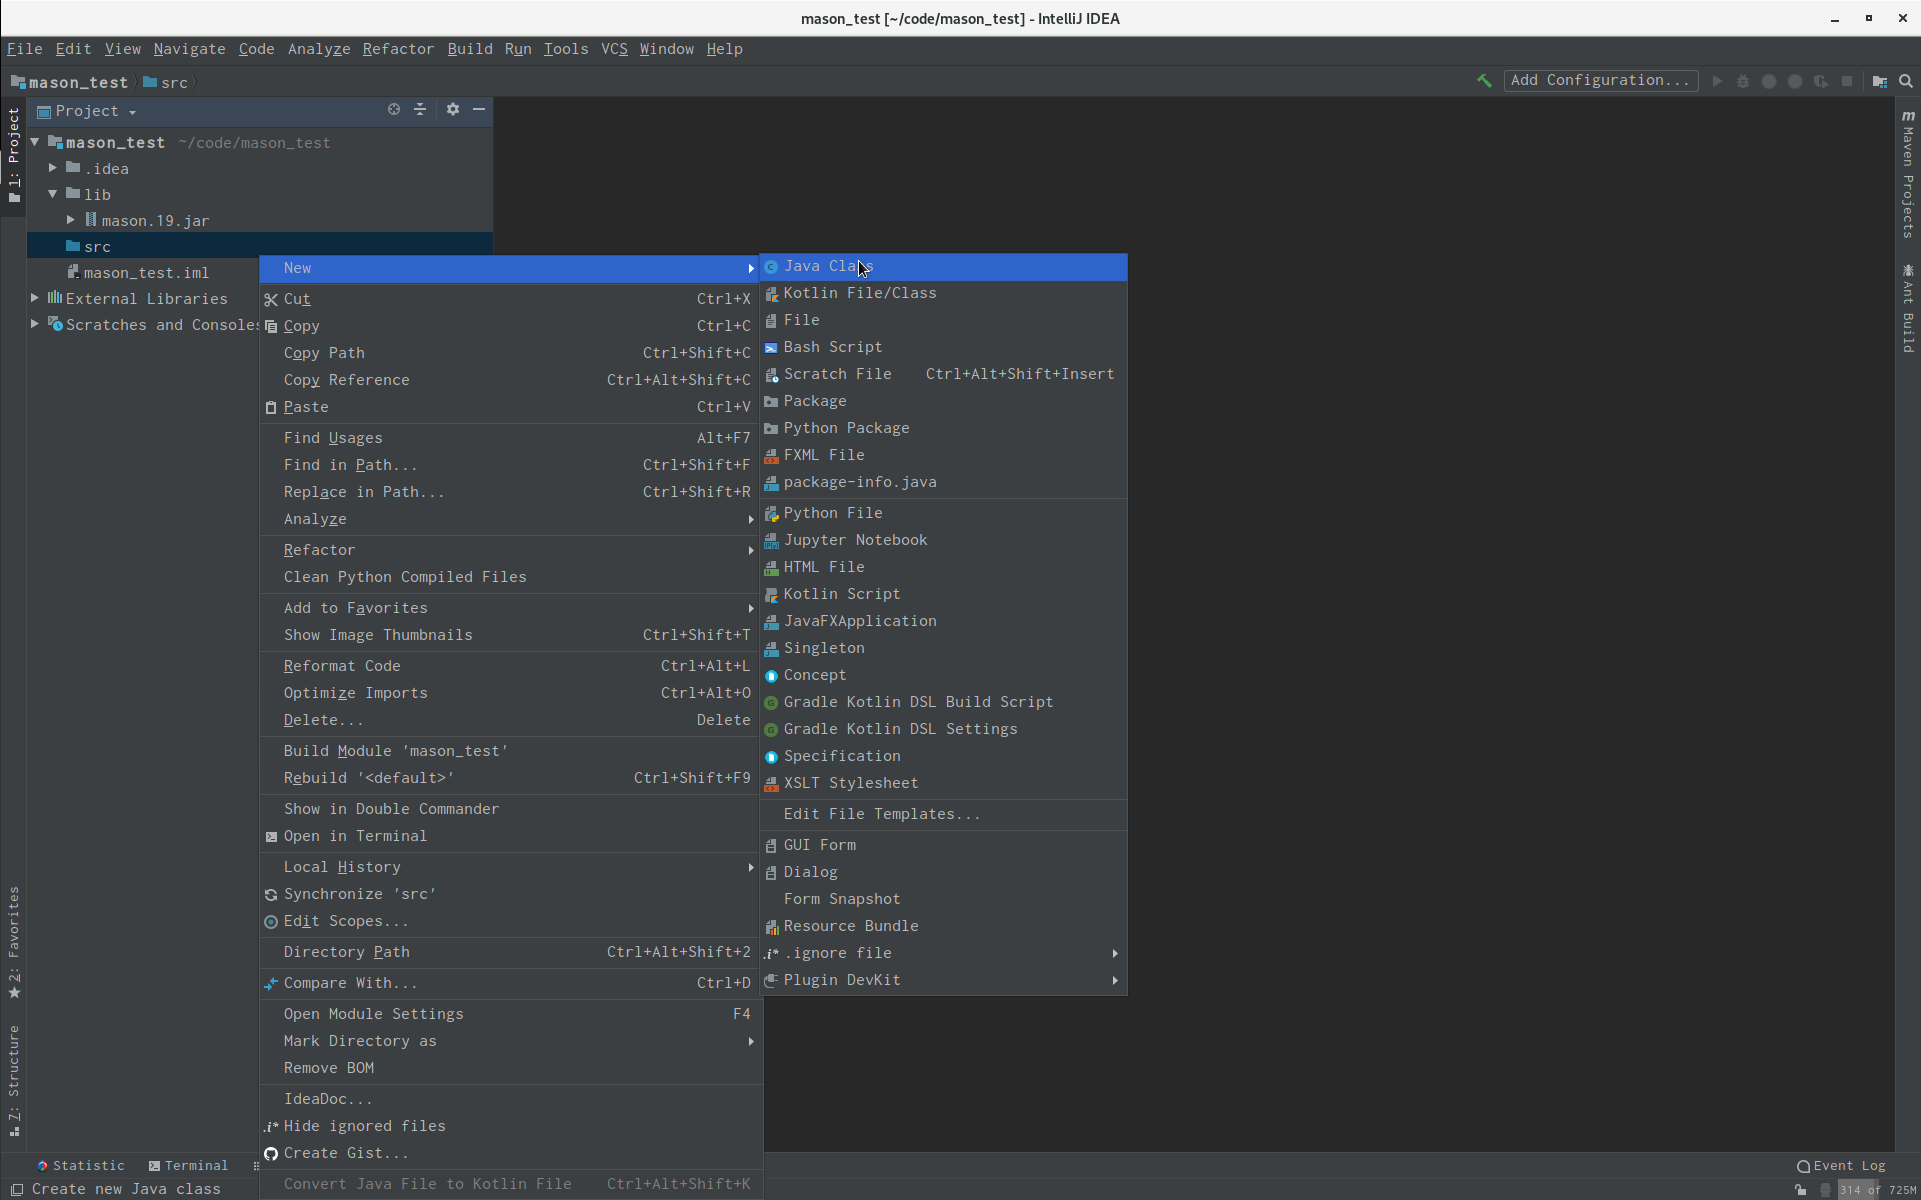Choose Jupyter Notebook from the New submenu
This screenshot has height=1200, width=1921.
pyautogui.click(x=943, y=540)
